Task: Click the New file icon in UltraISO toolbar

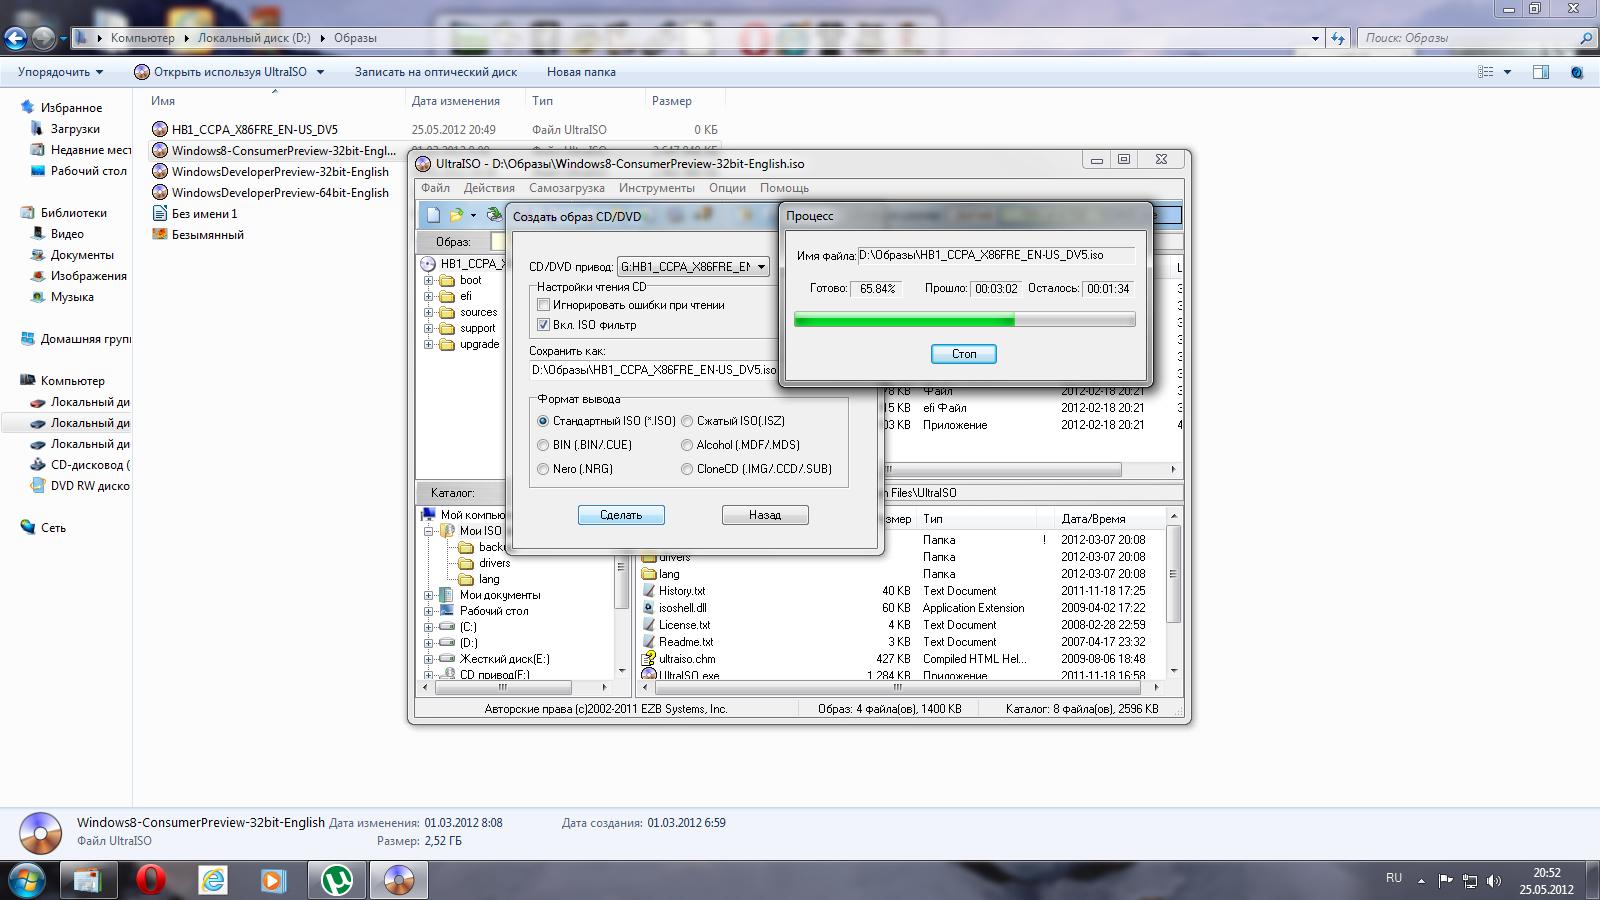Action: point(433,215)
